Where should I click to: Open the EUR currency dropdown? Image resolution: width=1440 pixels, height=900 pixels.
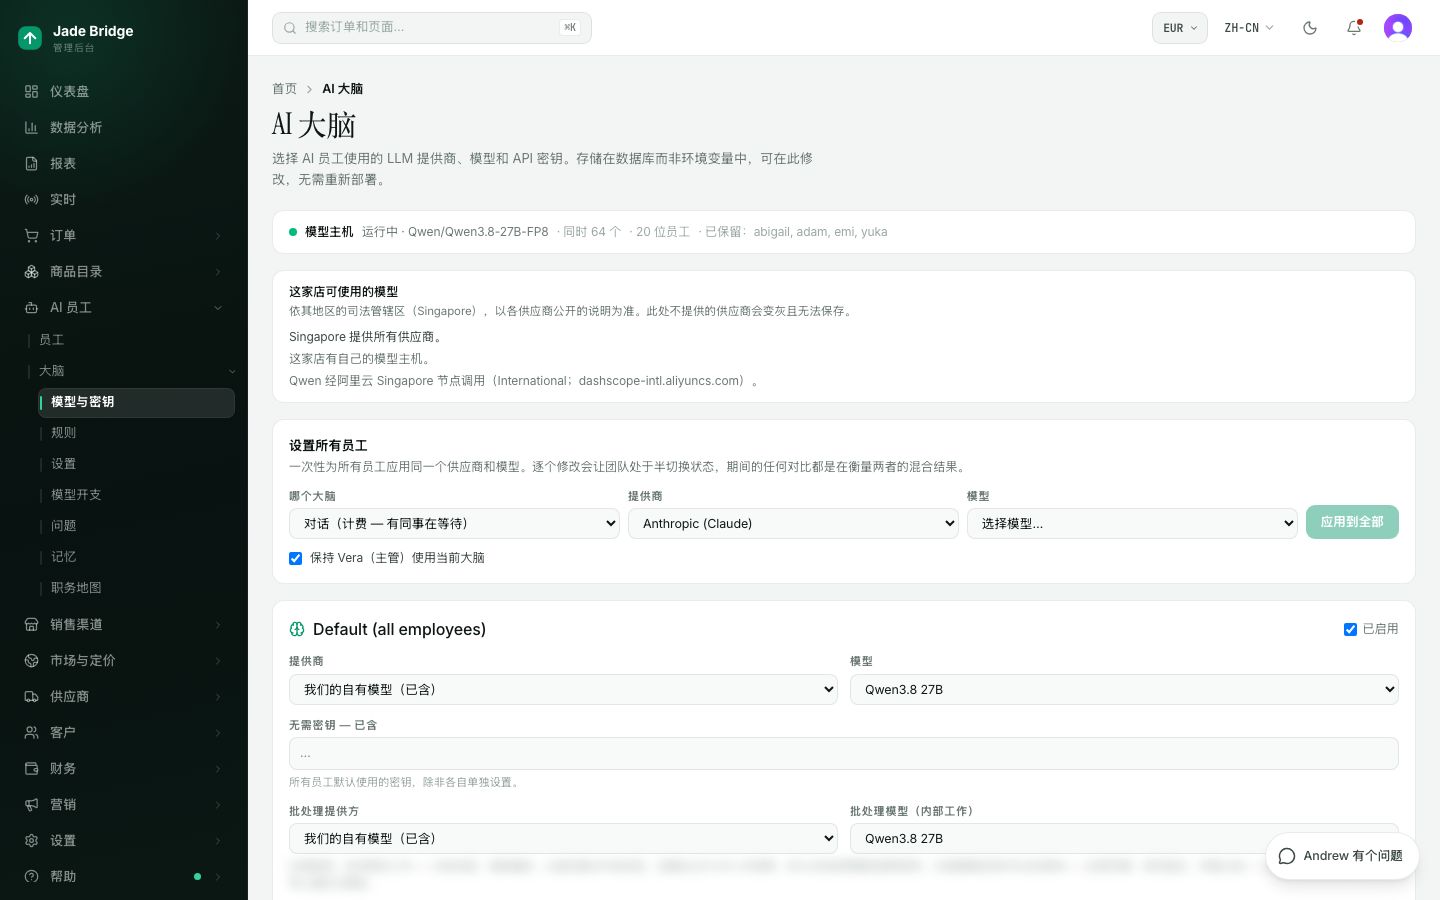(x=1180, y=28)
